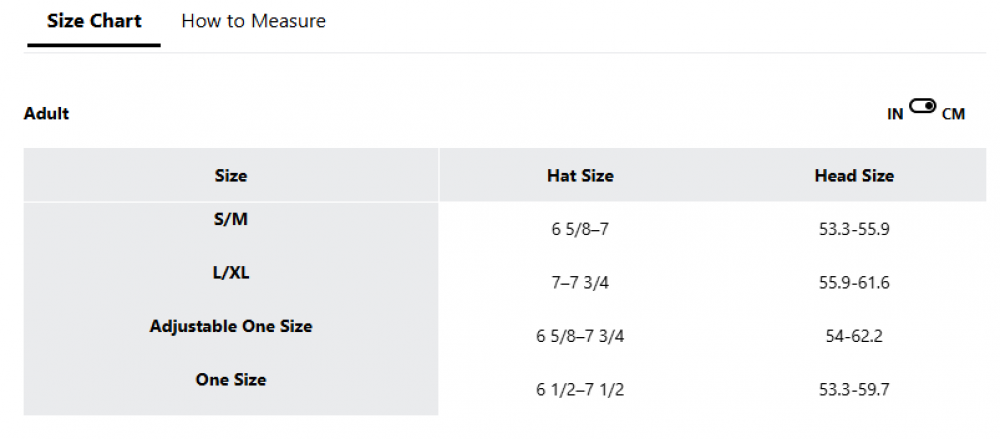Click the 7–7 3/4 hat size cell

[580, 282]
